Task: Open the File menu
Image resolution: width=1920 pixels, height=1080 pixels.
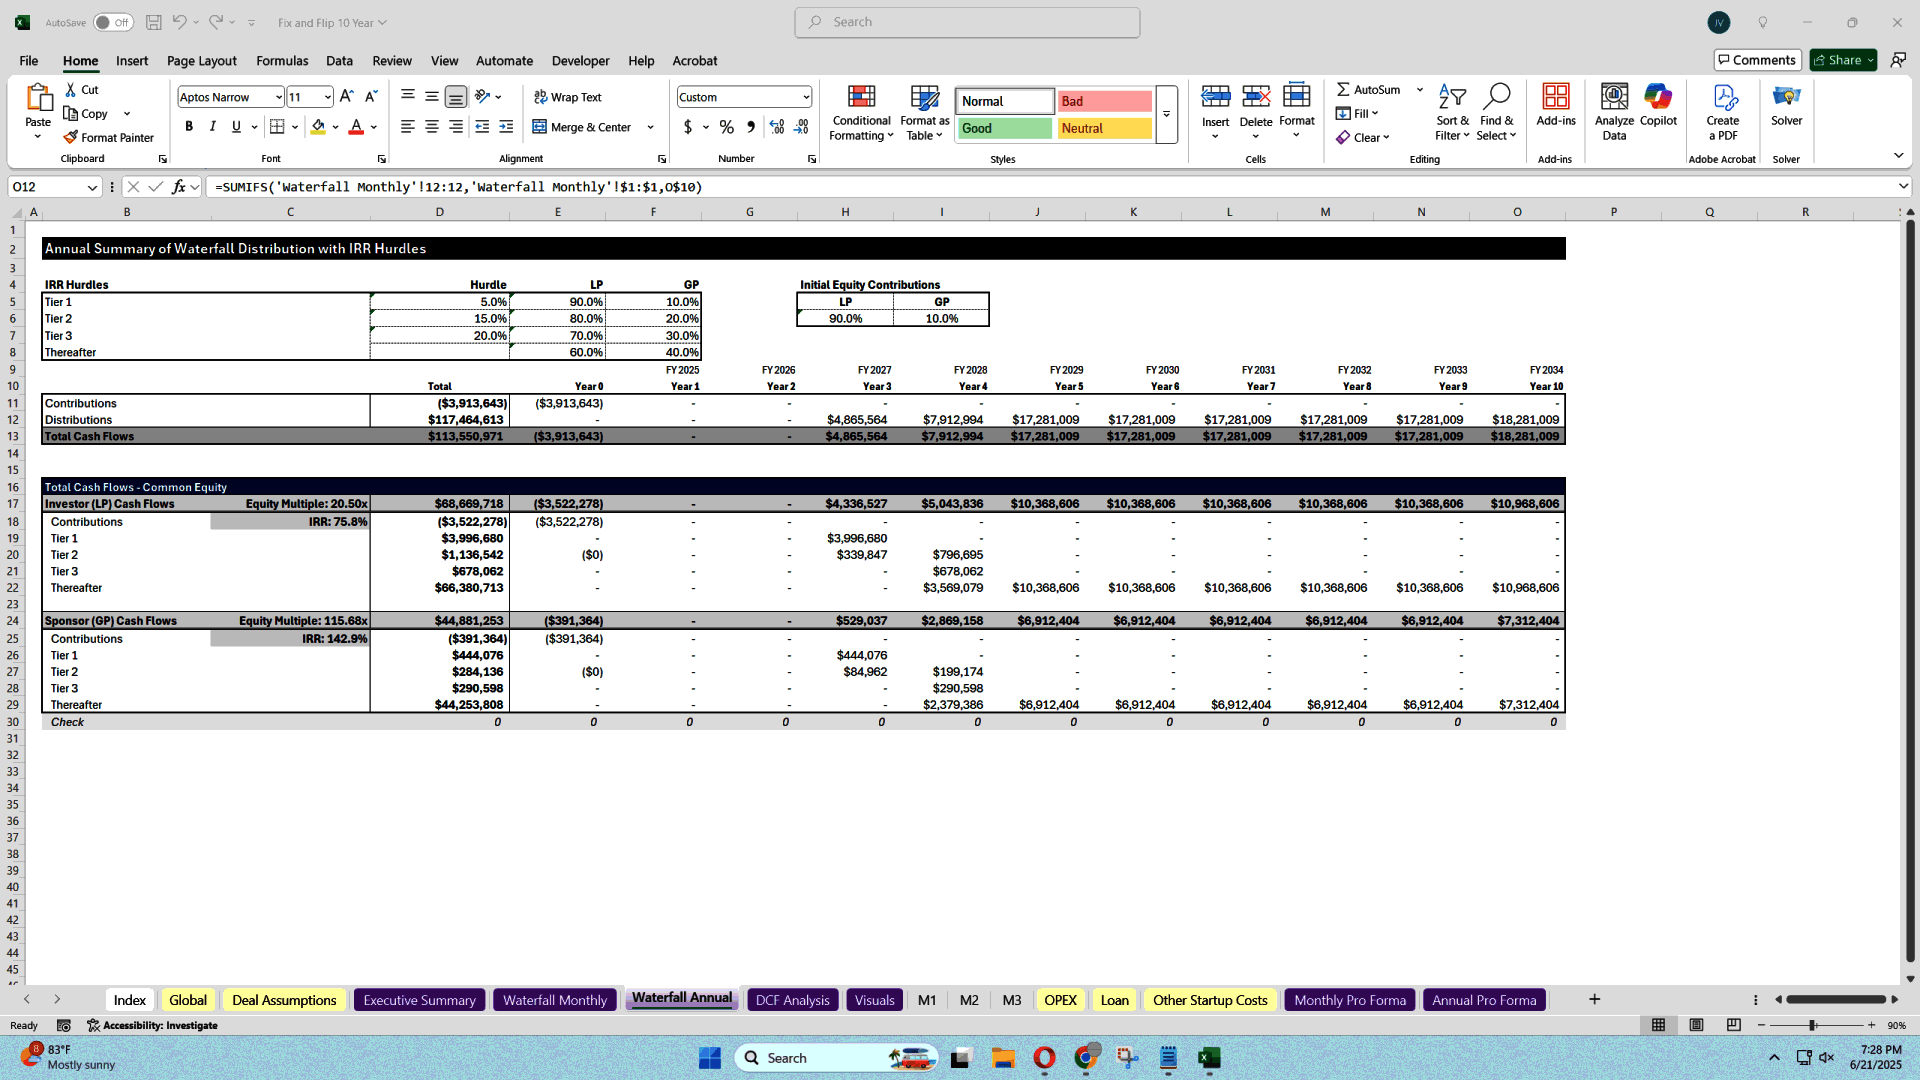Action: pos(29,60)
